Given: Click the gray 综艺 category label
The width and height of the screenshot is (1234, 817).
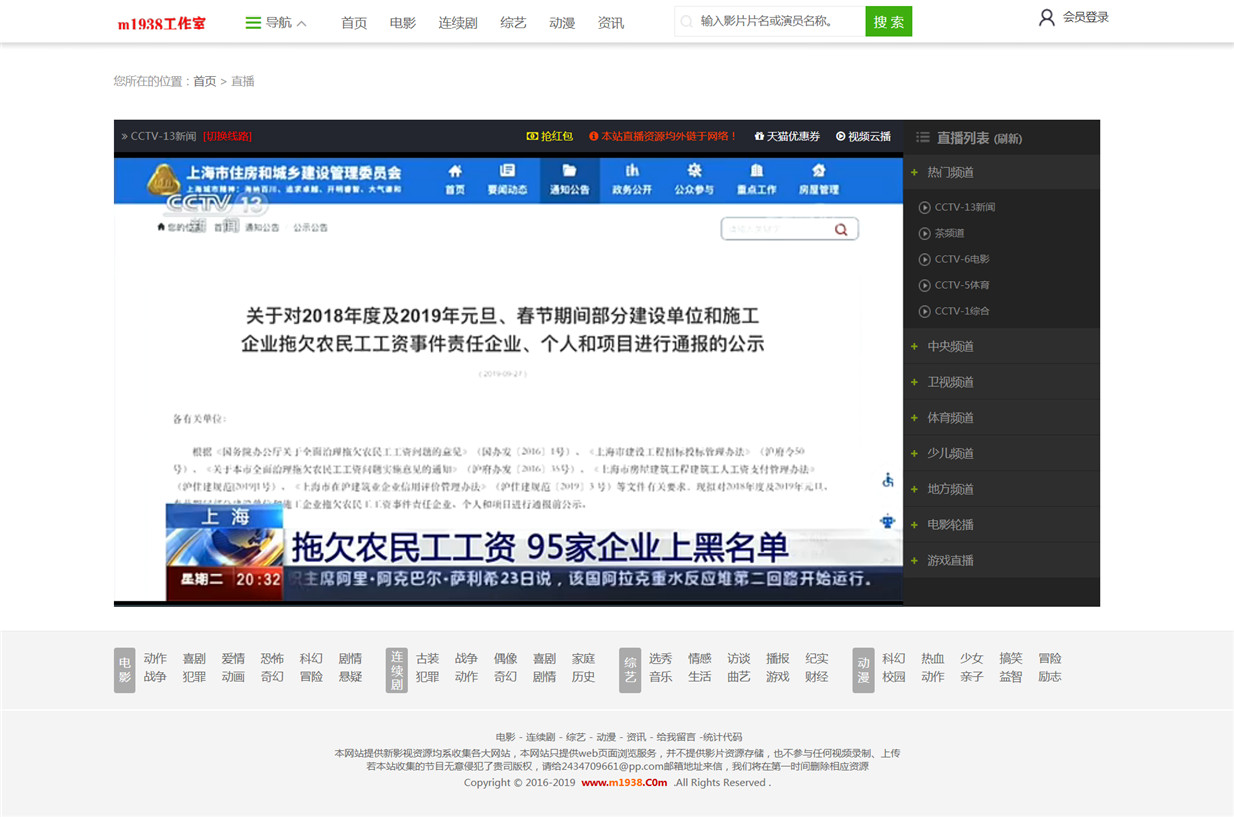Looking at the screenshot, I should [630, 670].
